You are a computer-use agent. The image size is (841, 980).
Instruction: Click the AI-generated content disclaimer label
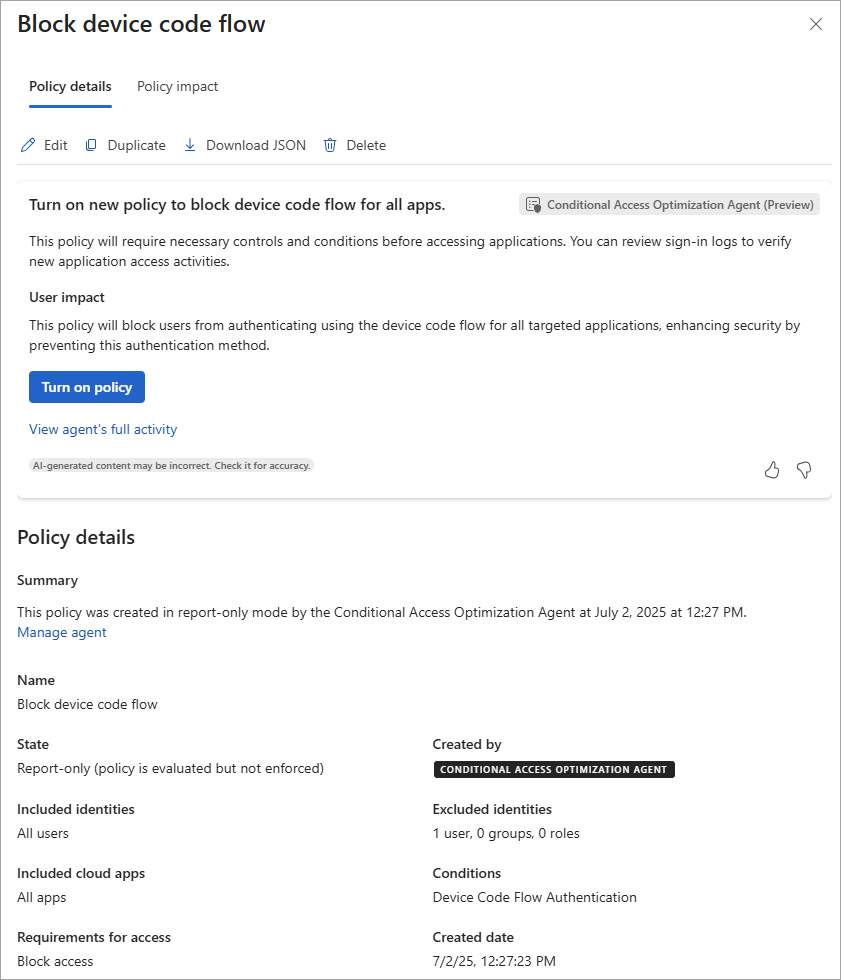(x=171, y=466)
